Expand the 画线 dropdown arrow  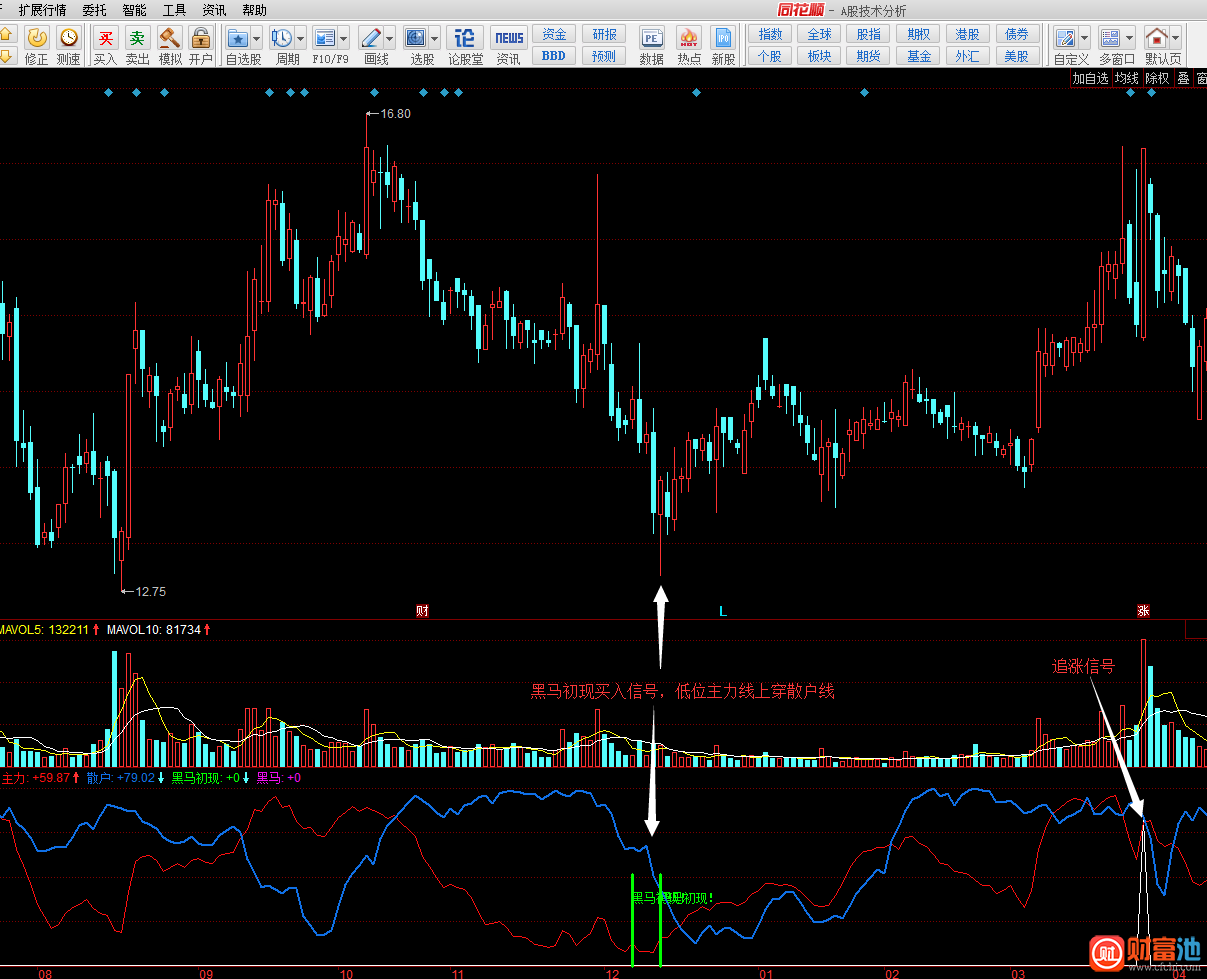click(389, 38)
